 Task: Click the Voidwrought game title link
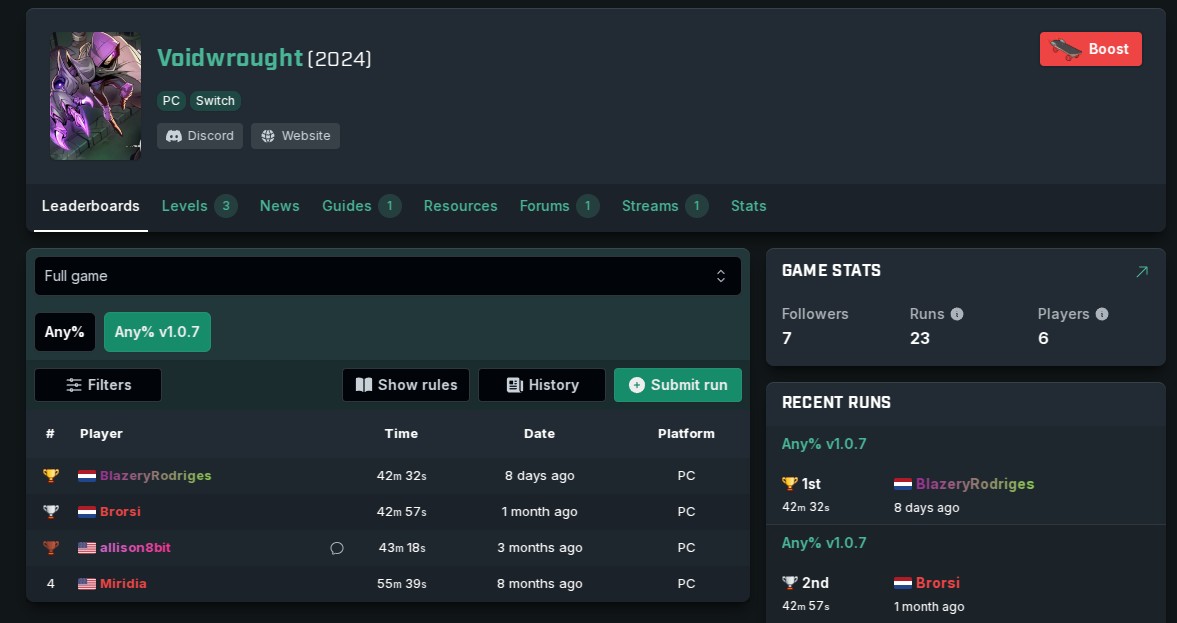pos(230,58)
